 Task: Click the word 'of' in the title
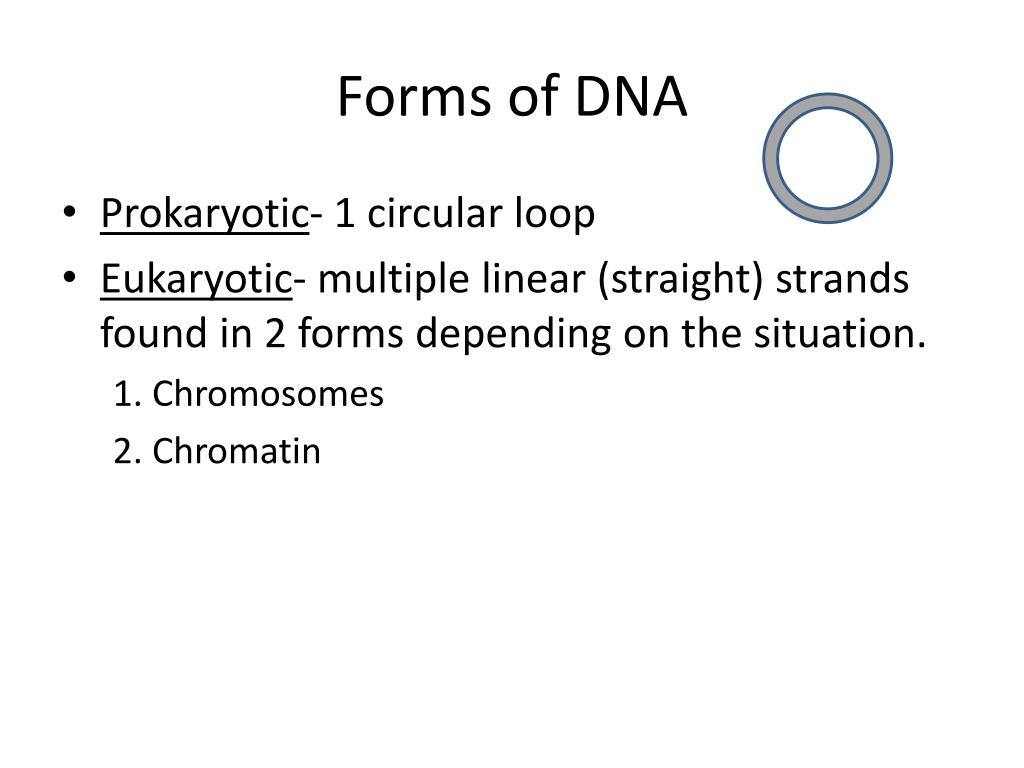coord(533,97)
